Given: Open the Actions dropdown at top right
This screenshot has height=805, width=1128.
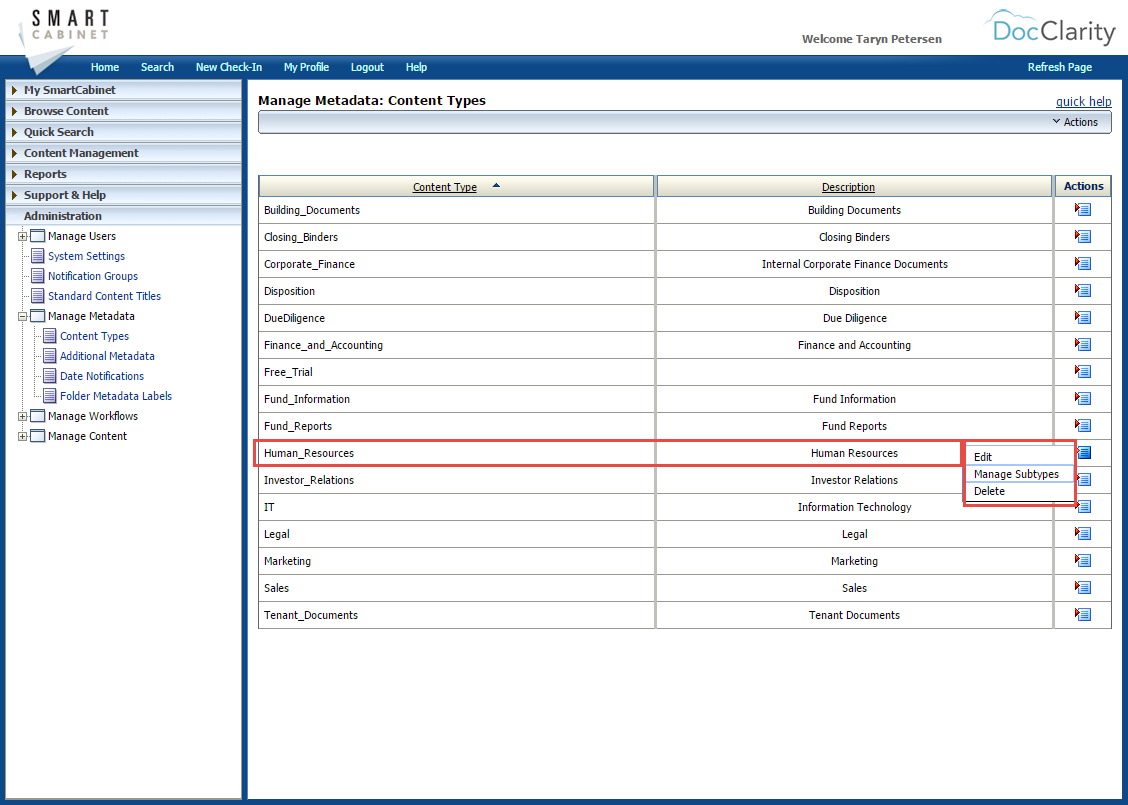Looking at the screenshot, I should pos(1075,122).
